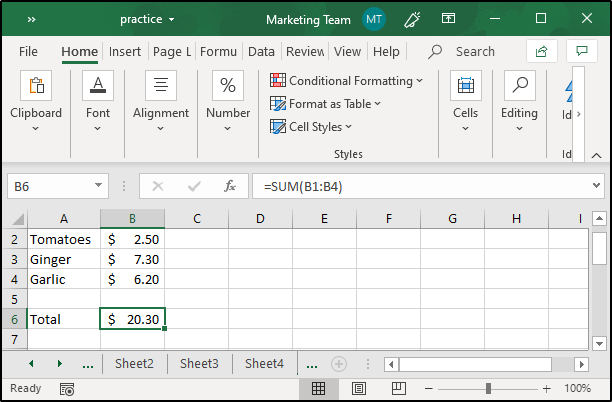Viewport: 612px width, 402px height.
Task: Select the Help ribbon tab
Action: (x=386, y=52)
